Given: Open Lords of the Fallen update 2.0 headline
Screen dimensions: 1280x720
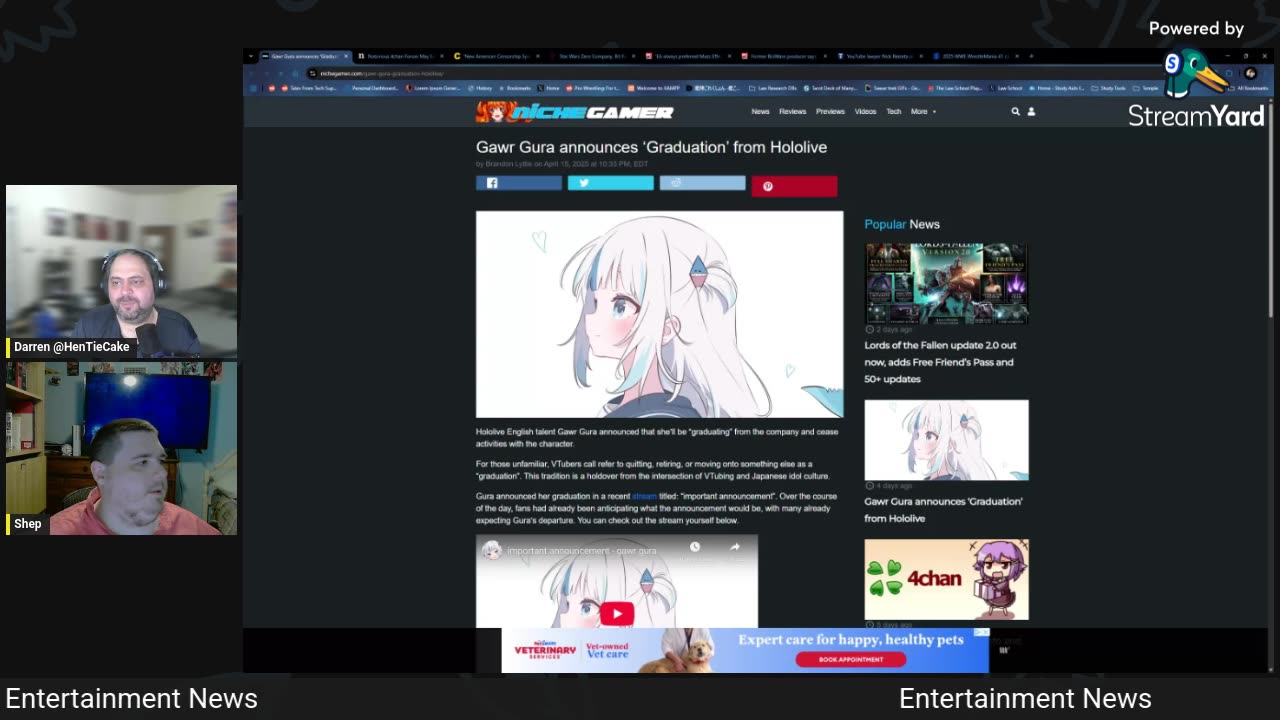Looking at the screenshot, I should pyautogui.click(x=940, y=362).
